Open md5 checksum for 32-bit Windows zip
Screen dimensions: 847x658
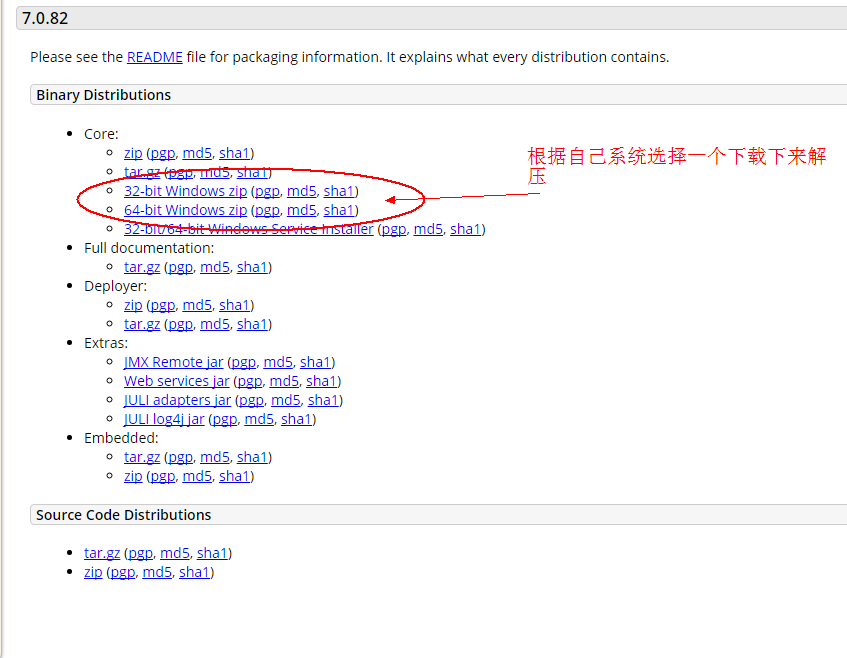click(x=302, y=191)
